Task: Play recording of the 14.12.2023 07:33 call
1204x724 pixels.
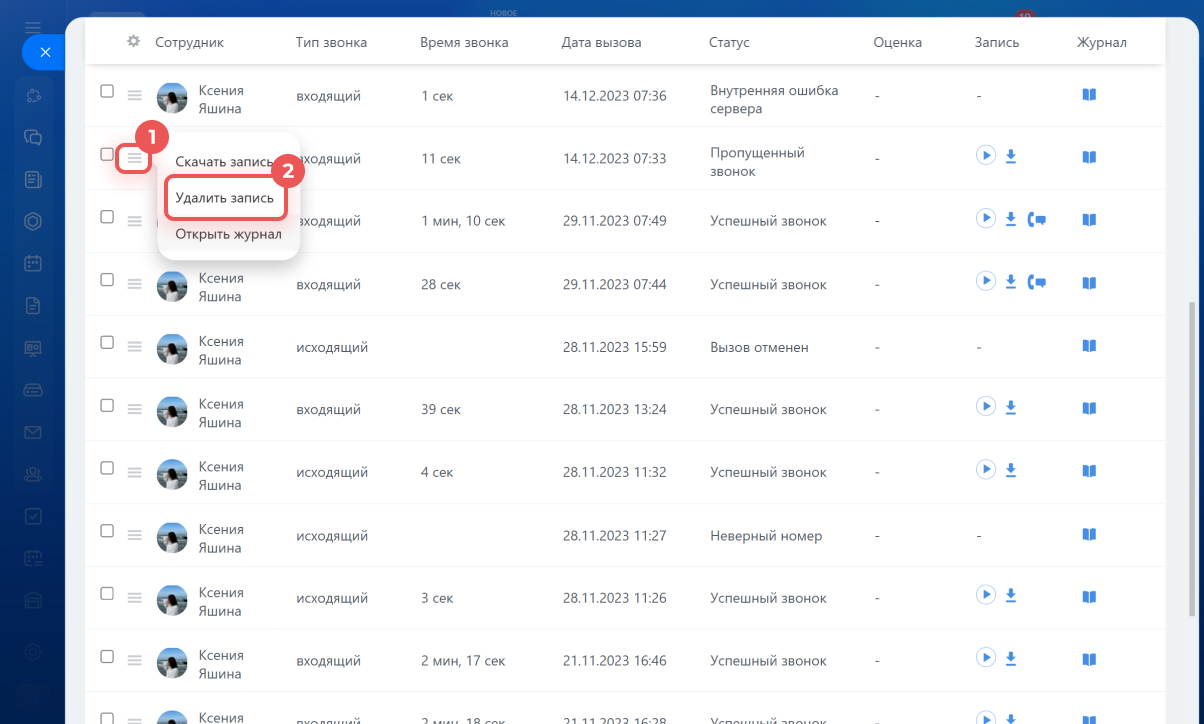Action: tap(986, 156)
